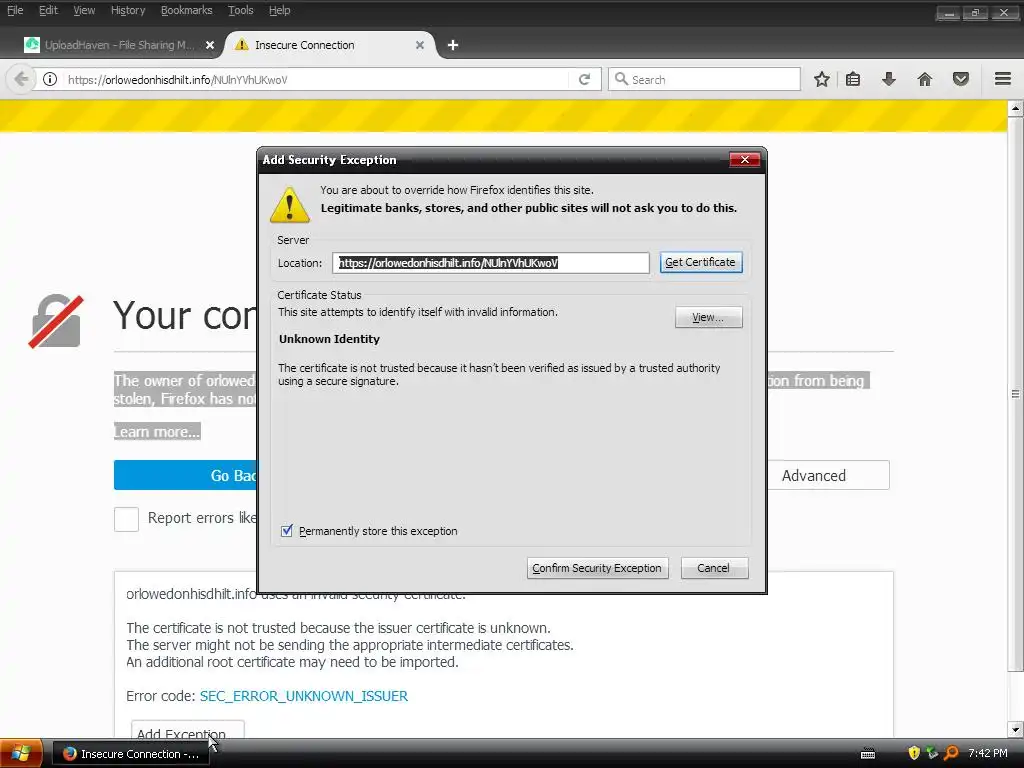This screenshot has width=1024, height=768.
Task: Open site information icon in address bar
Action: 50,79
